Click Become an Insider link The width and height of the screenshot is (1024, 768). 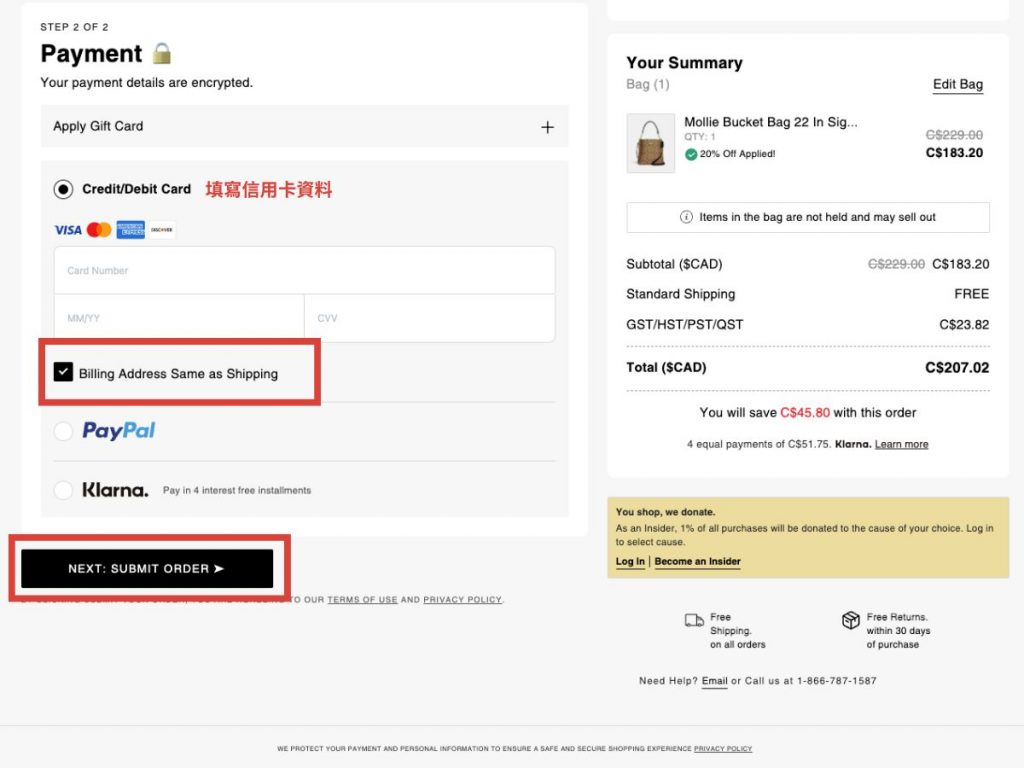click(697, 562)
